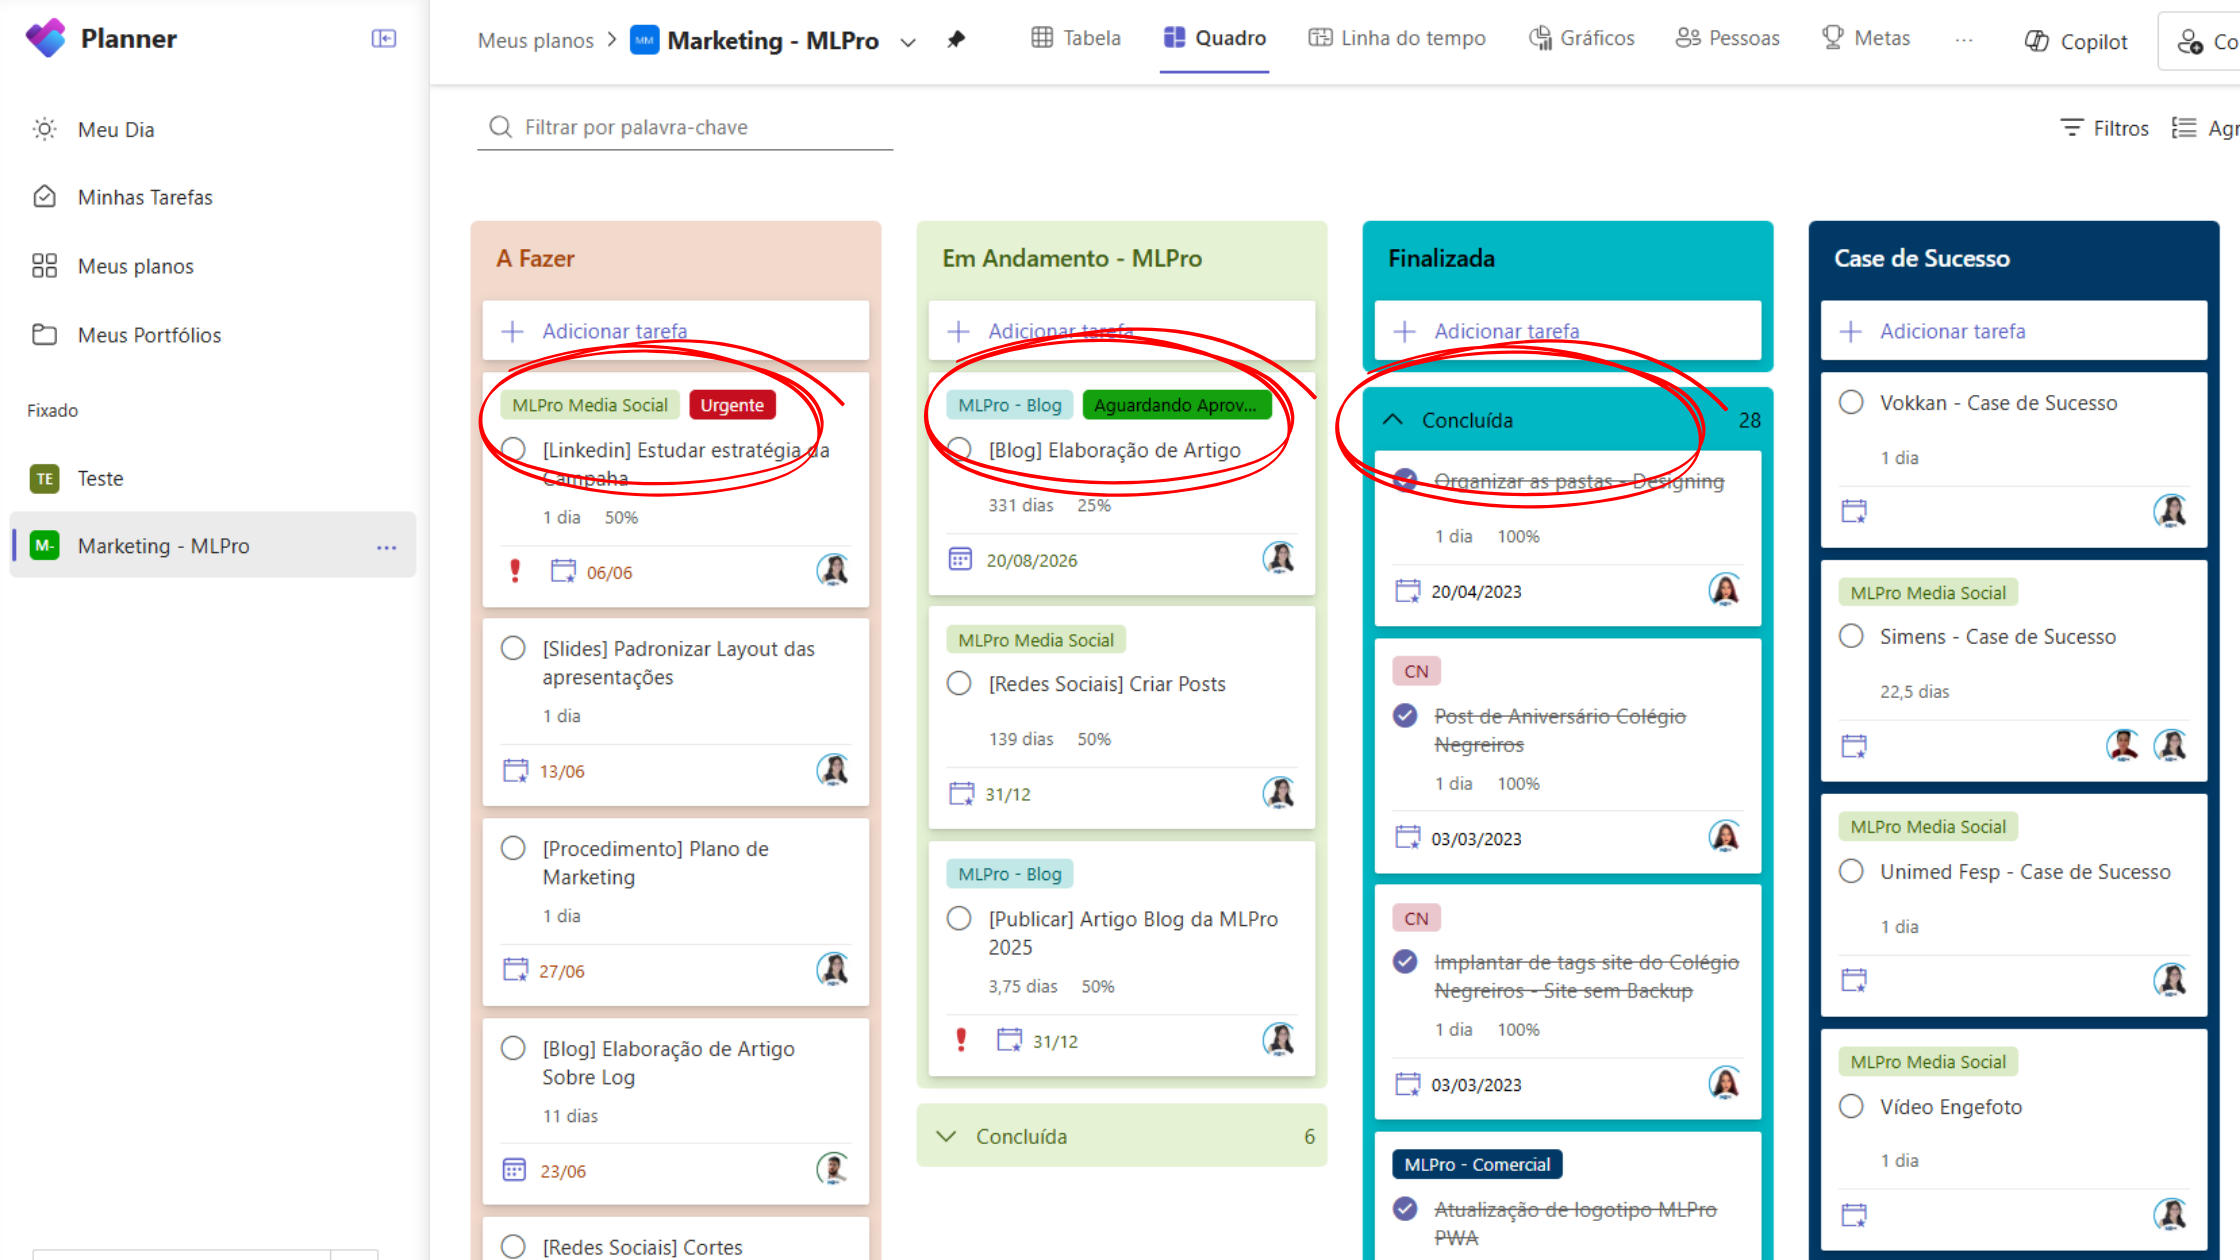This screenshot has width=2240, height=1260.
Task: Collapse the sidebar navigation panel icon
Action: [x=383, y=38]
